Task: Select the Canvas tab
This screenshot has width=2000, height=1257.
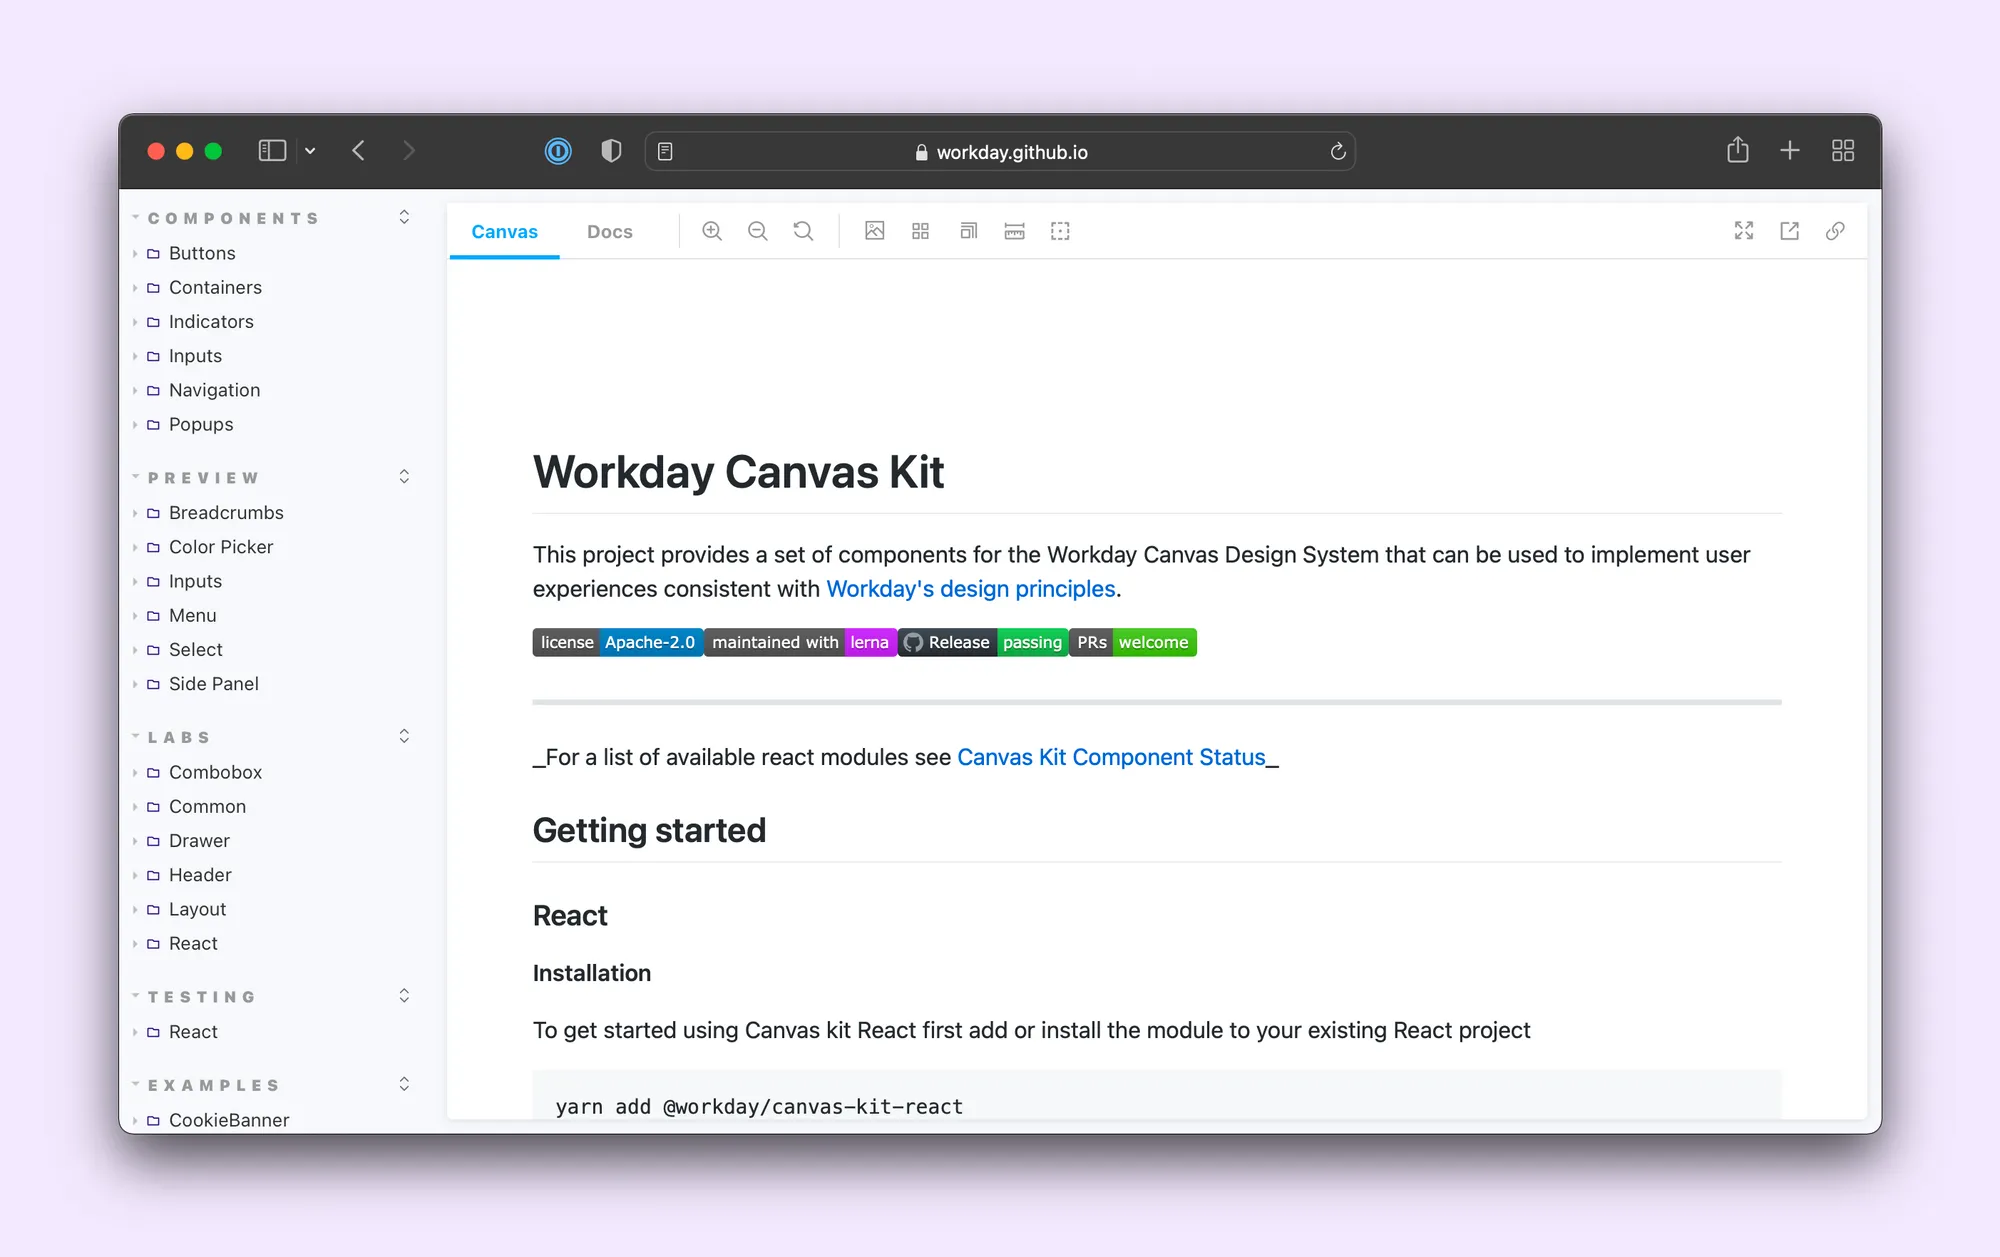Action: tap(504, 231)
